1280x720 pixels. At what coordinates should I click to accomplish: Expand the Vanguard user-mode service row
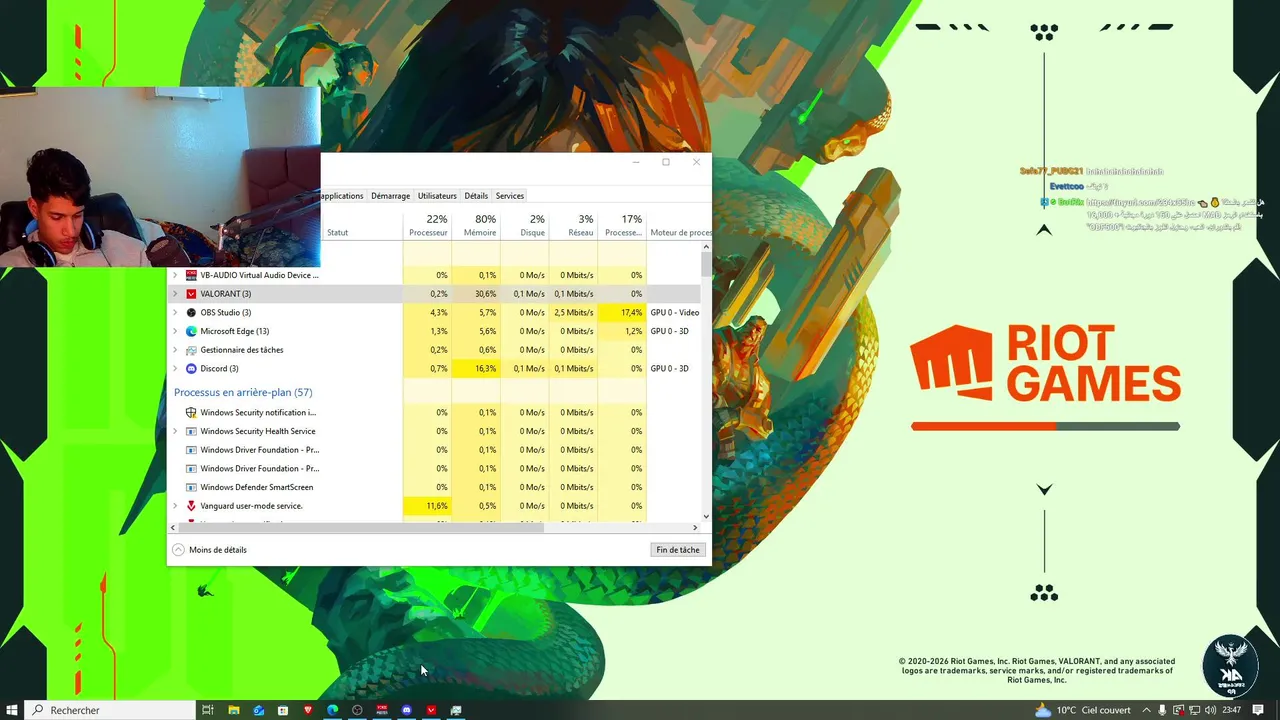tap(175, 506)
